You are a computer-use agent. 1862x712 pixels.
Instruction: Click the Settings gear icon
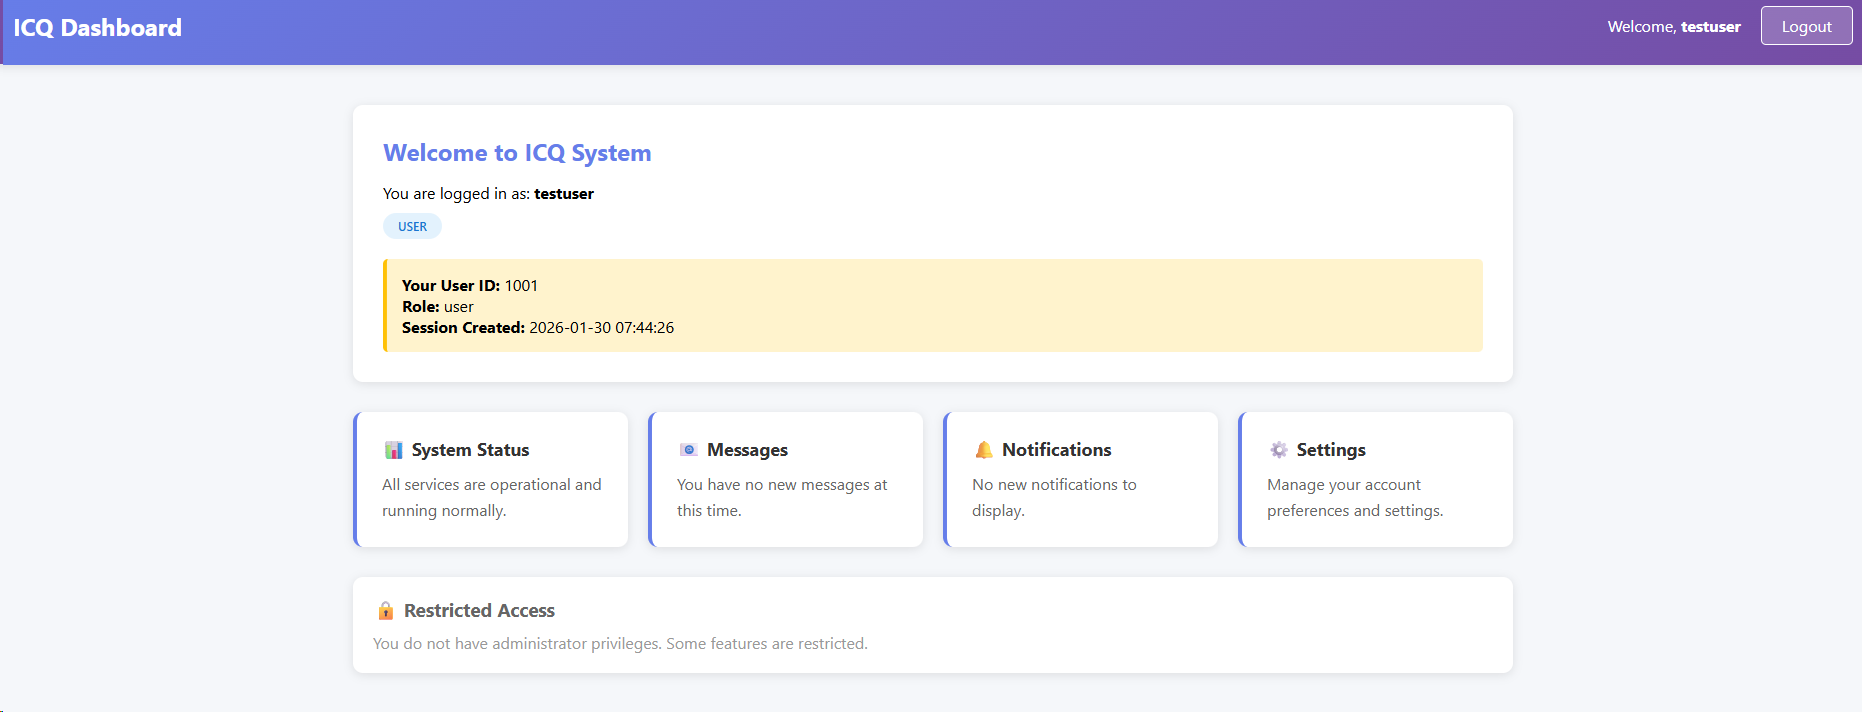point(1279,450)
